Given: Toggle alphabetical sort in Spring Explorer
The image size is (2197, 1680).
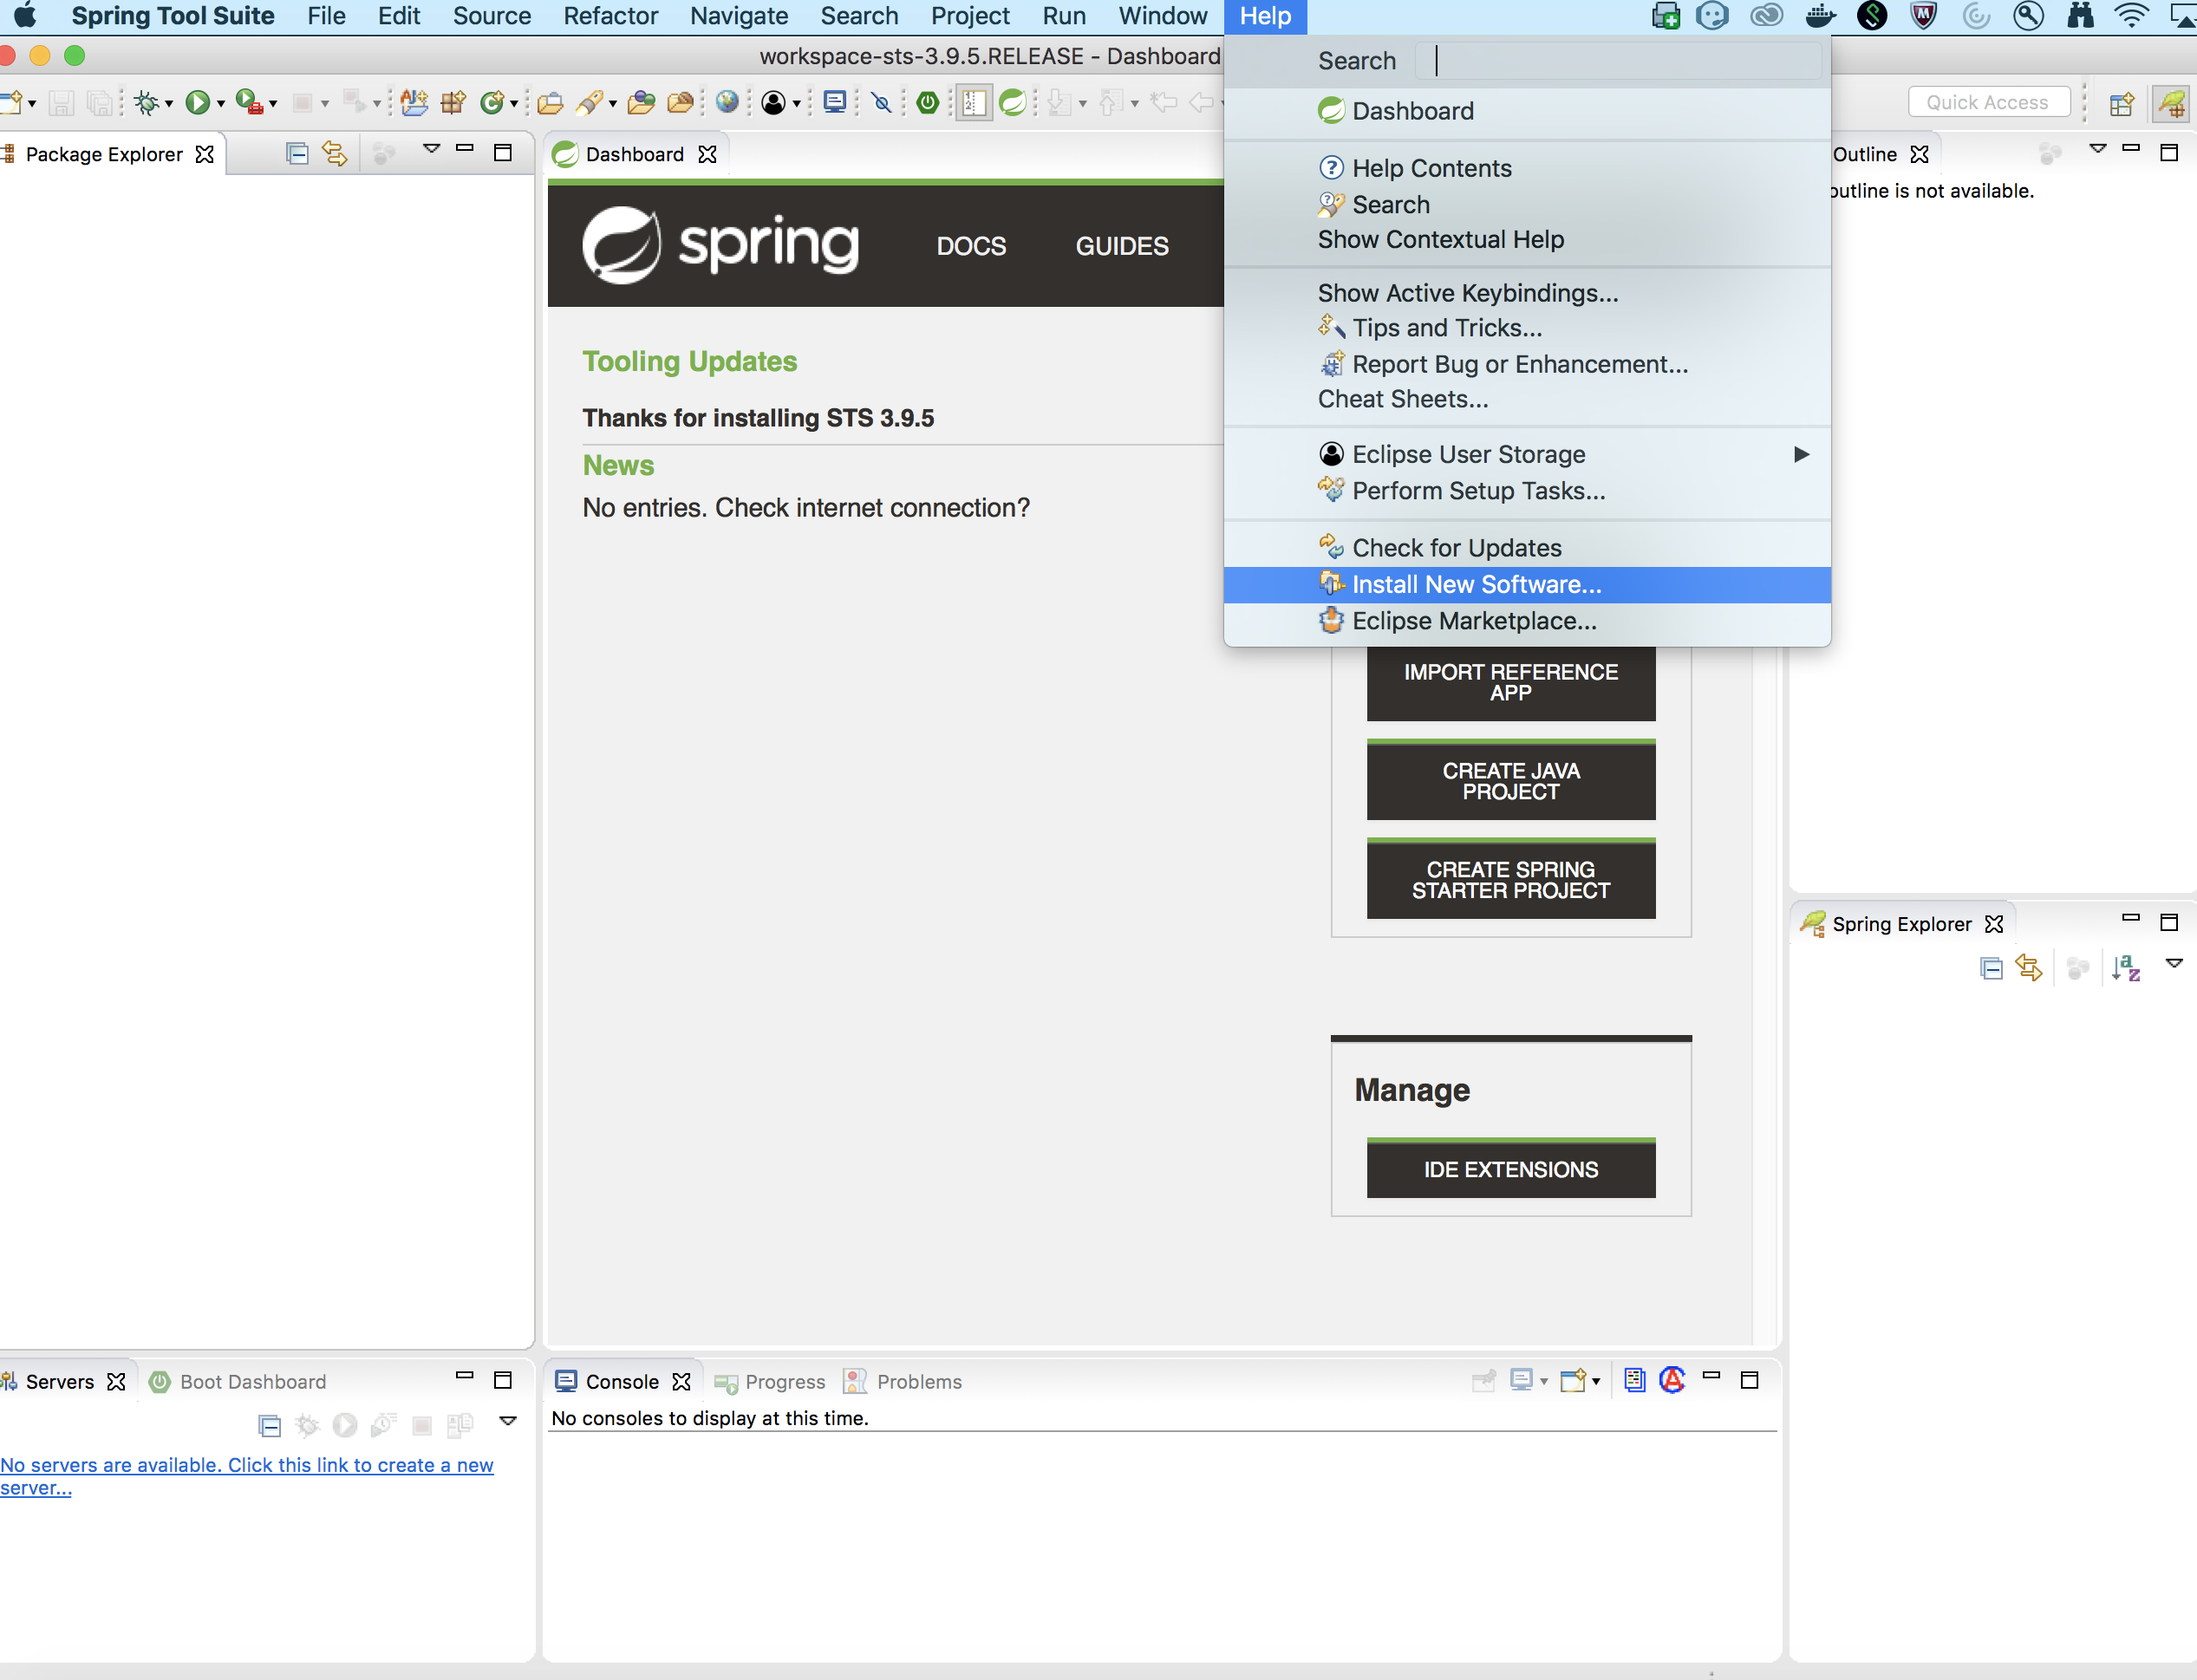Looking at the screenshot, I should point(2125,968).
